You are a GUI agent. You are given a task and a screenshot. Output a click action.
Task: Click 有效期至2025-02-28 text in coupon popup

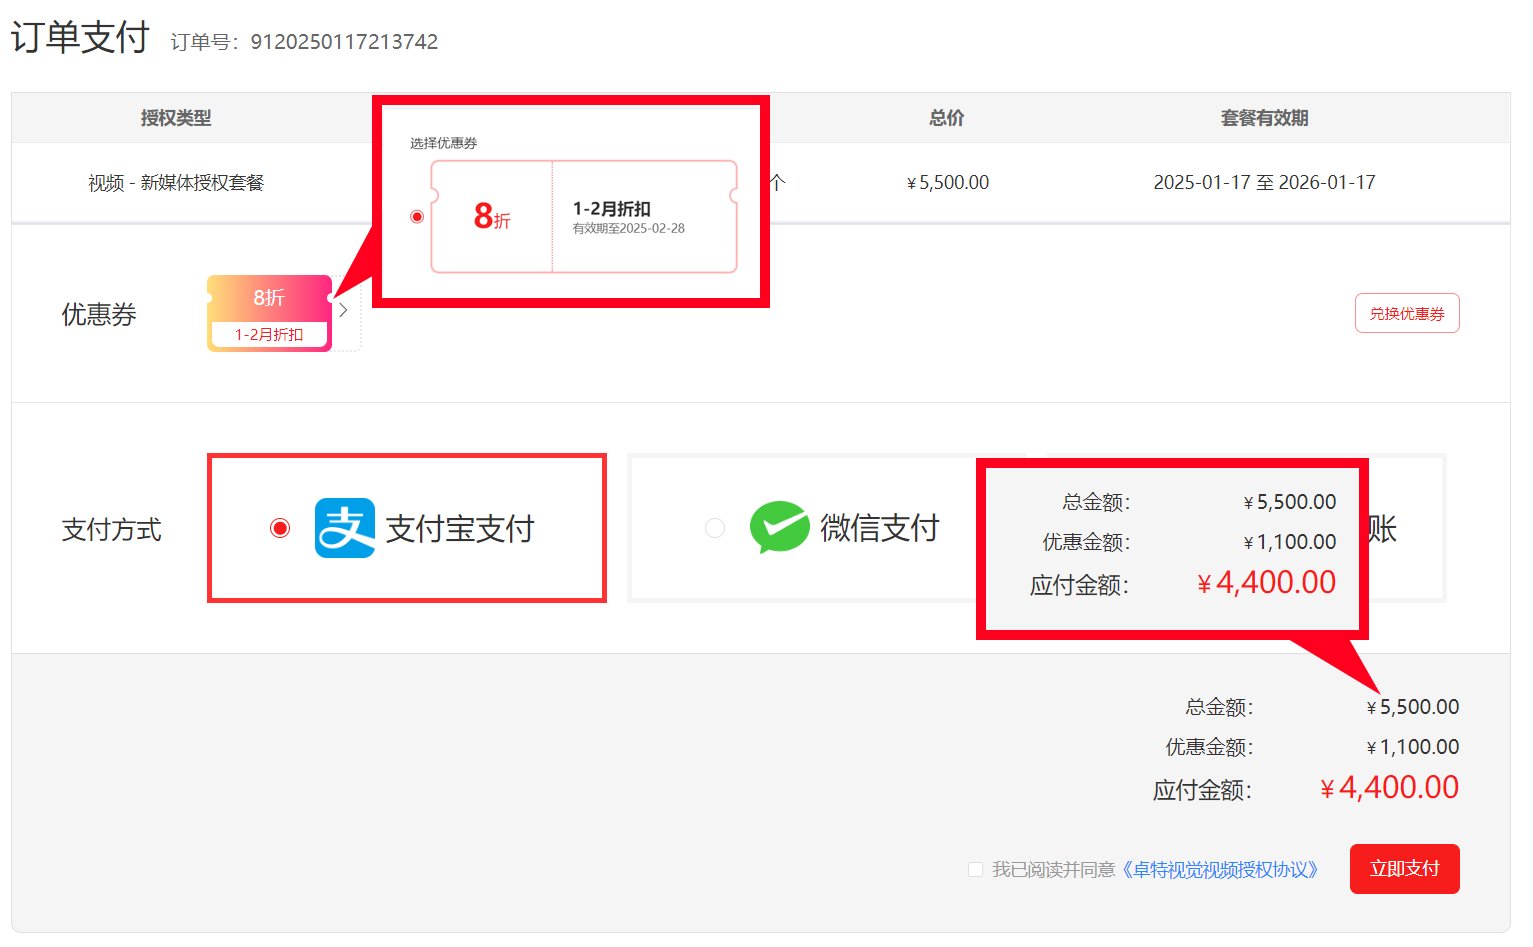click(x=629, y=228)
